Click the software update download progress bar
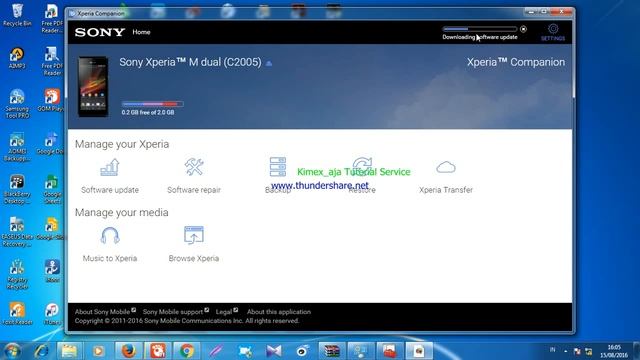 pyautogui.click(x=480, y=29)
